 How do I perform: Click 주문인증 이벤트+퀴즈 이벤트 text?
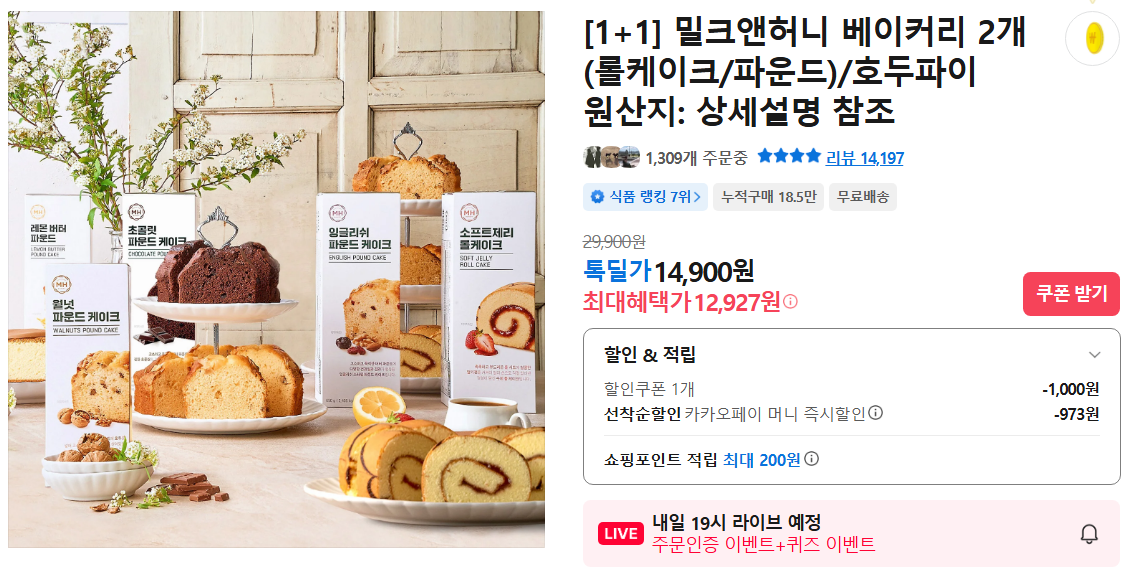(764, 544)
